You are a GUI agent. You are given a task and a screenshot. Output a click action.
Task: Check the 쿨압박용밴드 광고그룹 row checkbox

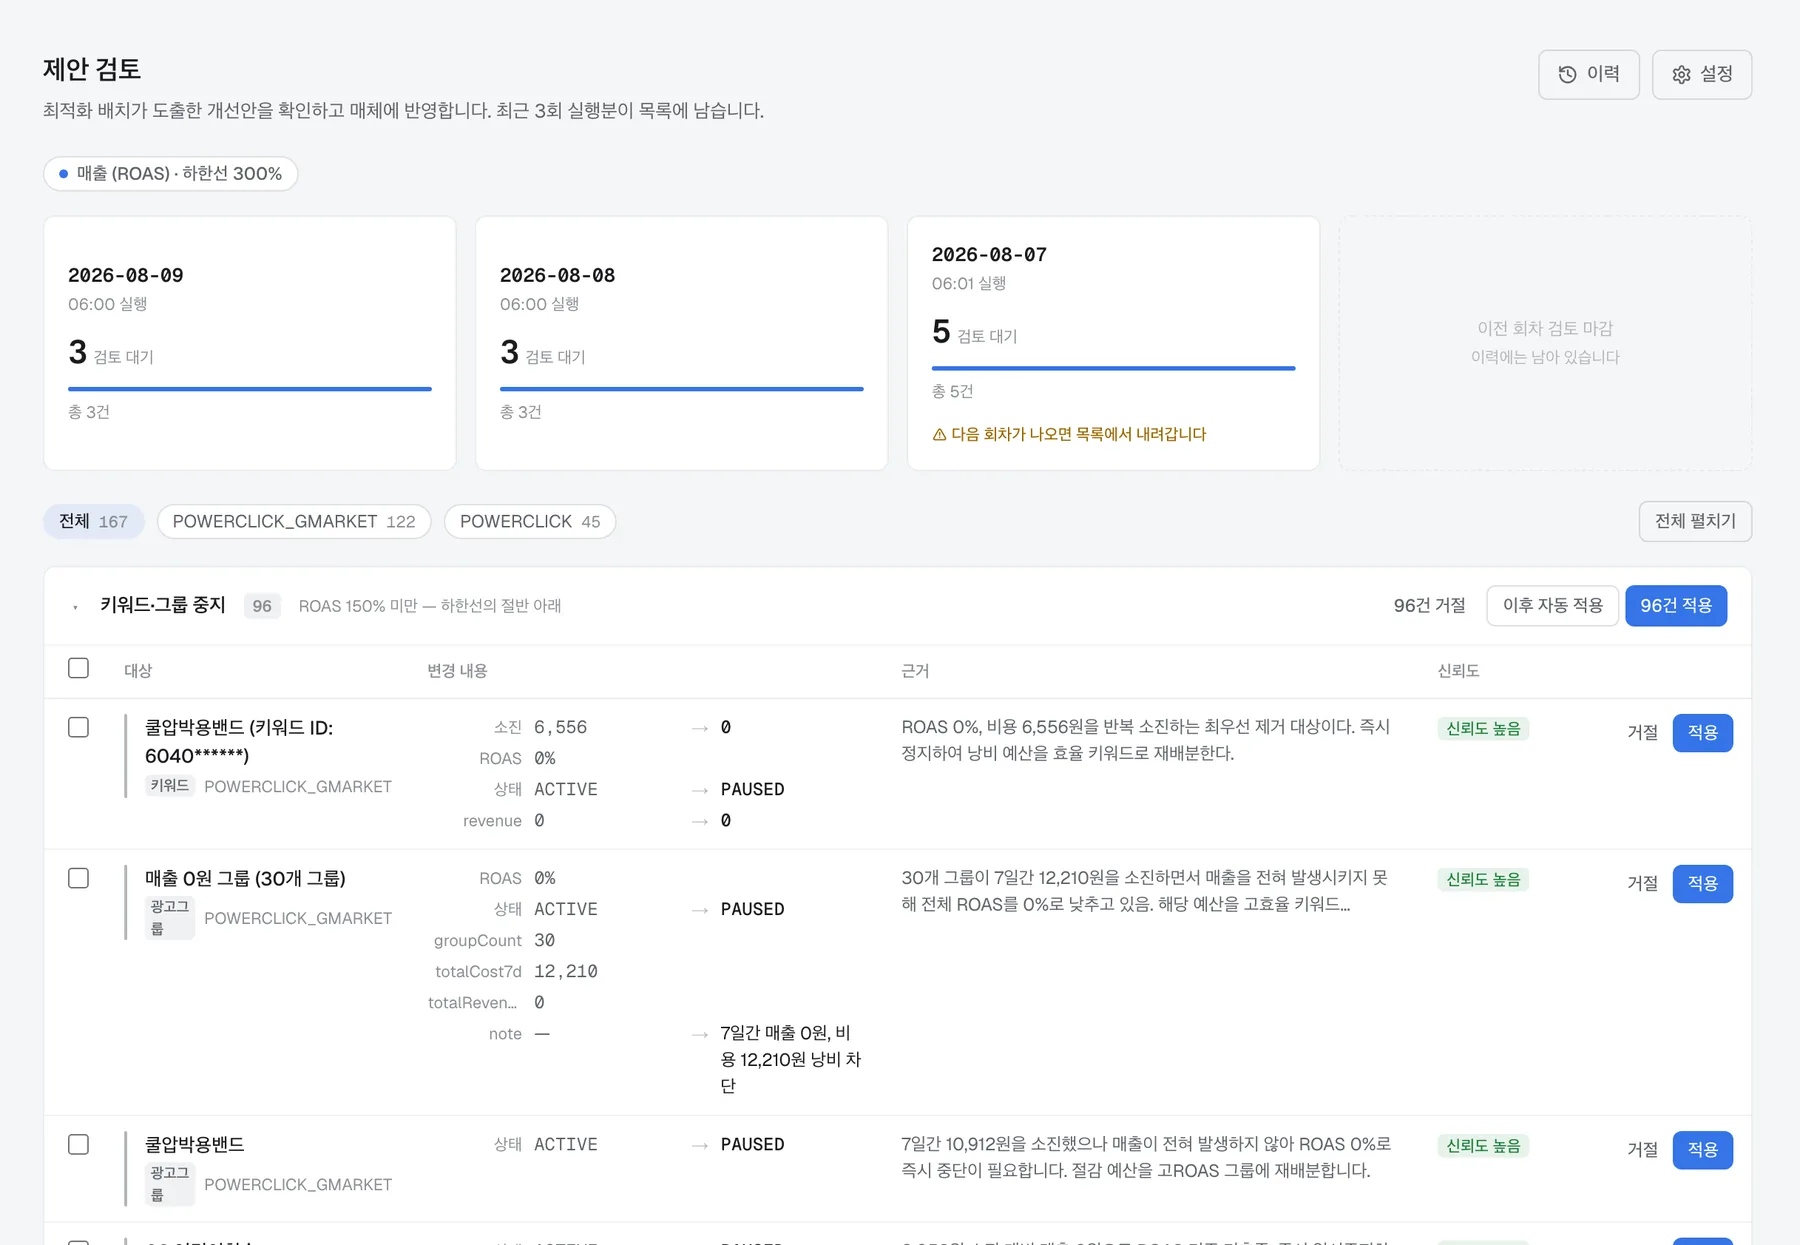click(x=78, y=1144)
